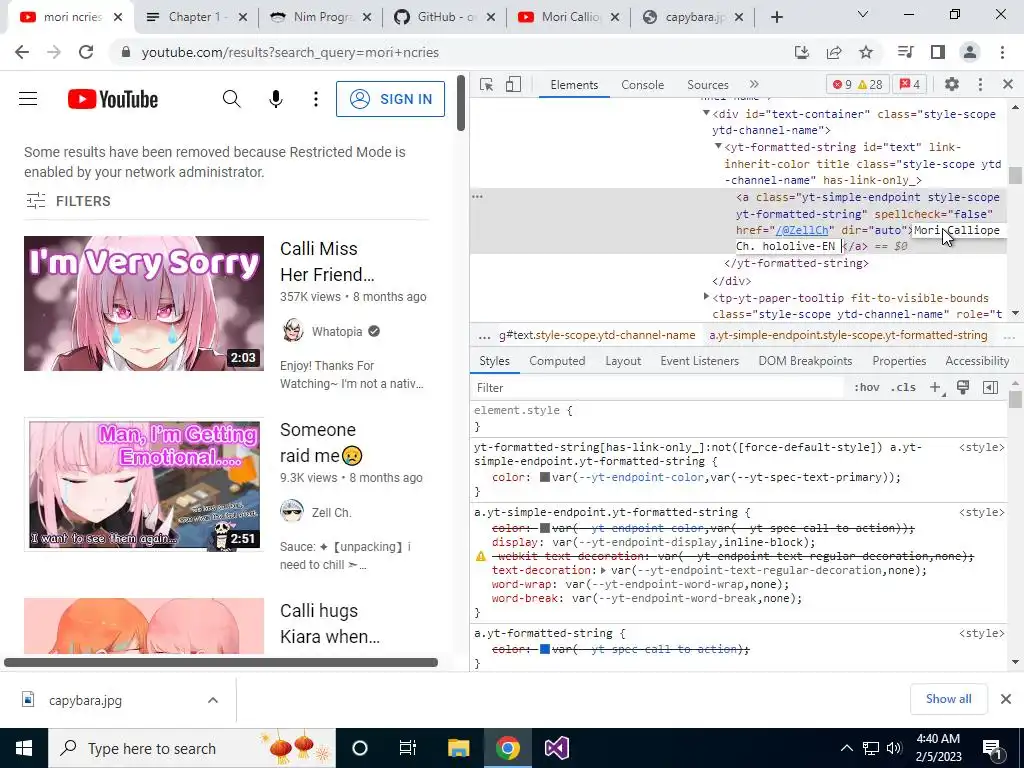The image size is (1024, 768).
Task: Select a.yt-simple-endpoint breadcrumb item
Action: pos(848,335)
